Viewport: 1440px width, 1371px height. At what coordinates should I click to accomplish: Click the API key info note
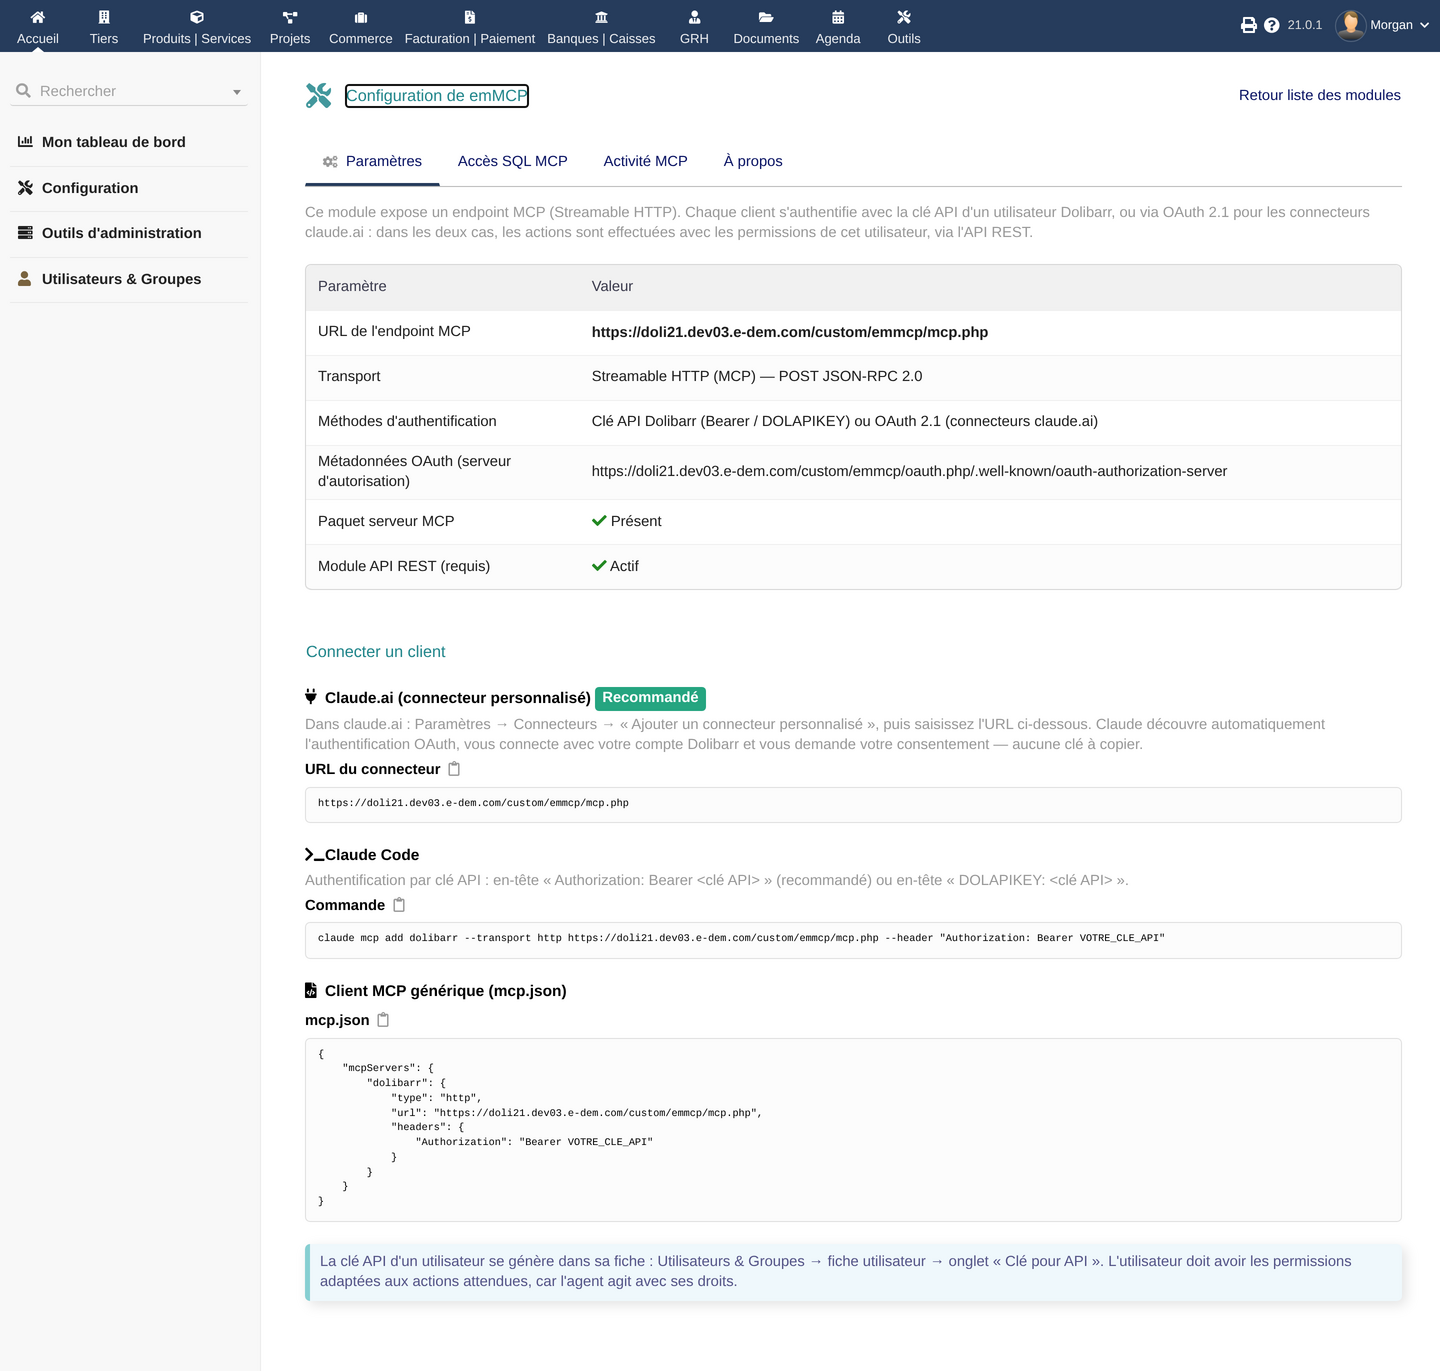[853, 1272]
